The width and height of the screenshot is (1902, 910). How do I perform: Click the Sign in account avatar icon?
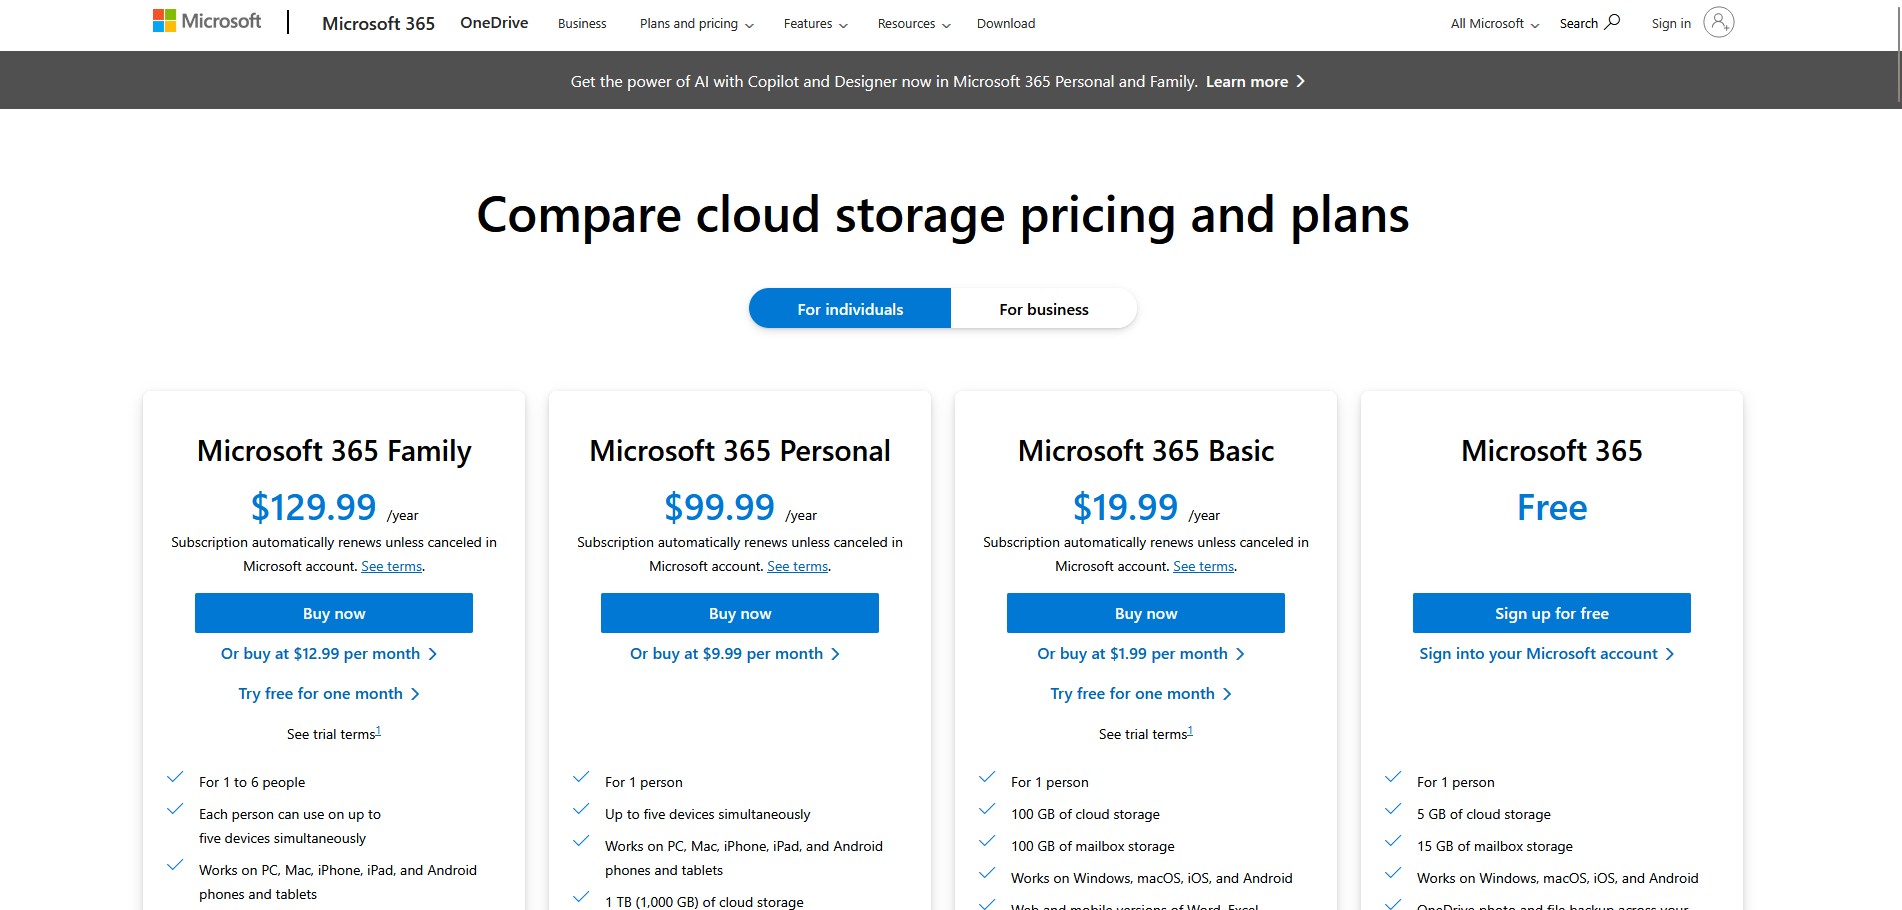tap(1718, 22)
